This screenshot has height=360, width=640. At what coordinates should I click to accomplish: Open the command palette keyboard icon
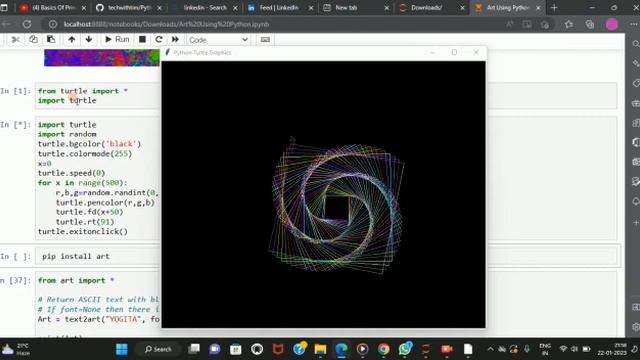click(265, 40)
